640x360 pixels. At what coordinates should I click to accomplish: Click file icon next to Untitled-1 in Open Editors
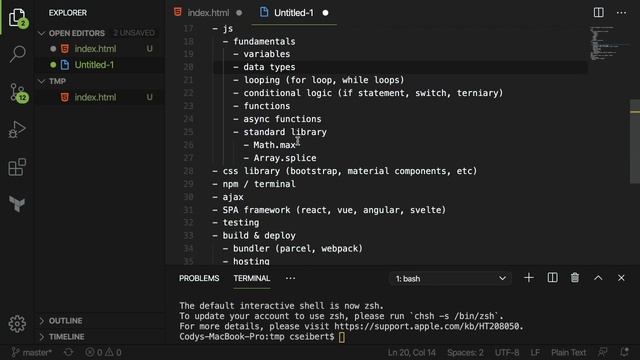pyautogui.click(x=64, y=65)
